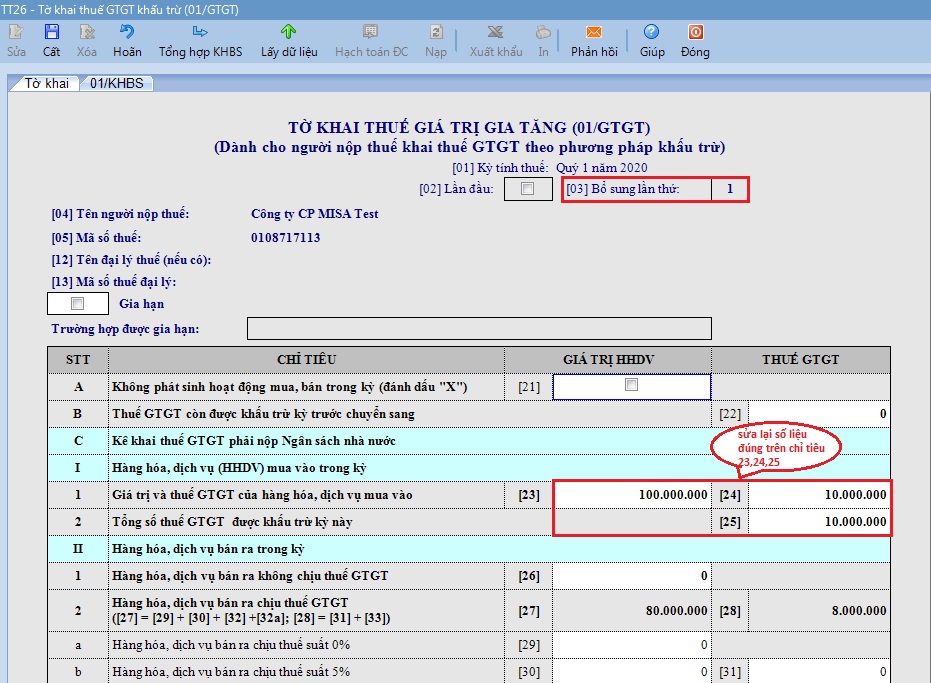
Task: Click Tổng hợp KHBS toolbar icon
Action: [x=200, y=32]
